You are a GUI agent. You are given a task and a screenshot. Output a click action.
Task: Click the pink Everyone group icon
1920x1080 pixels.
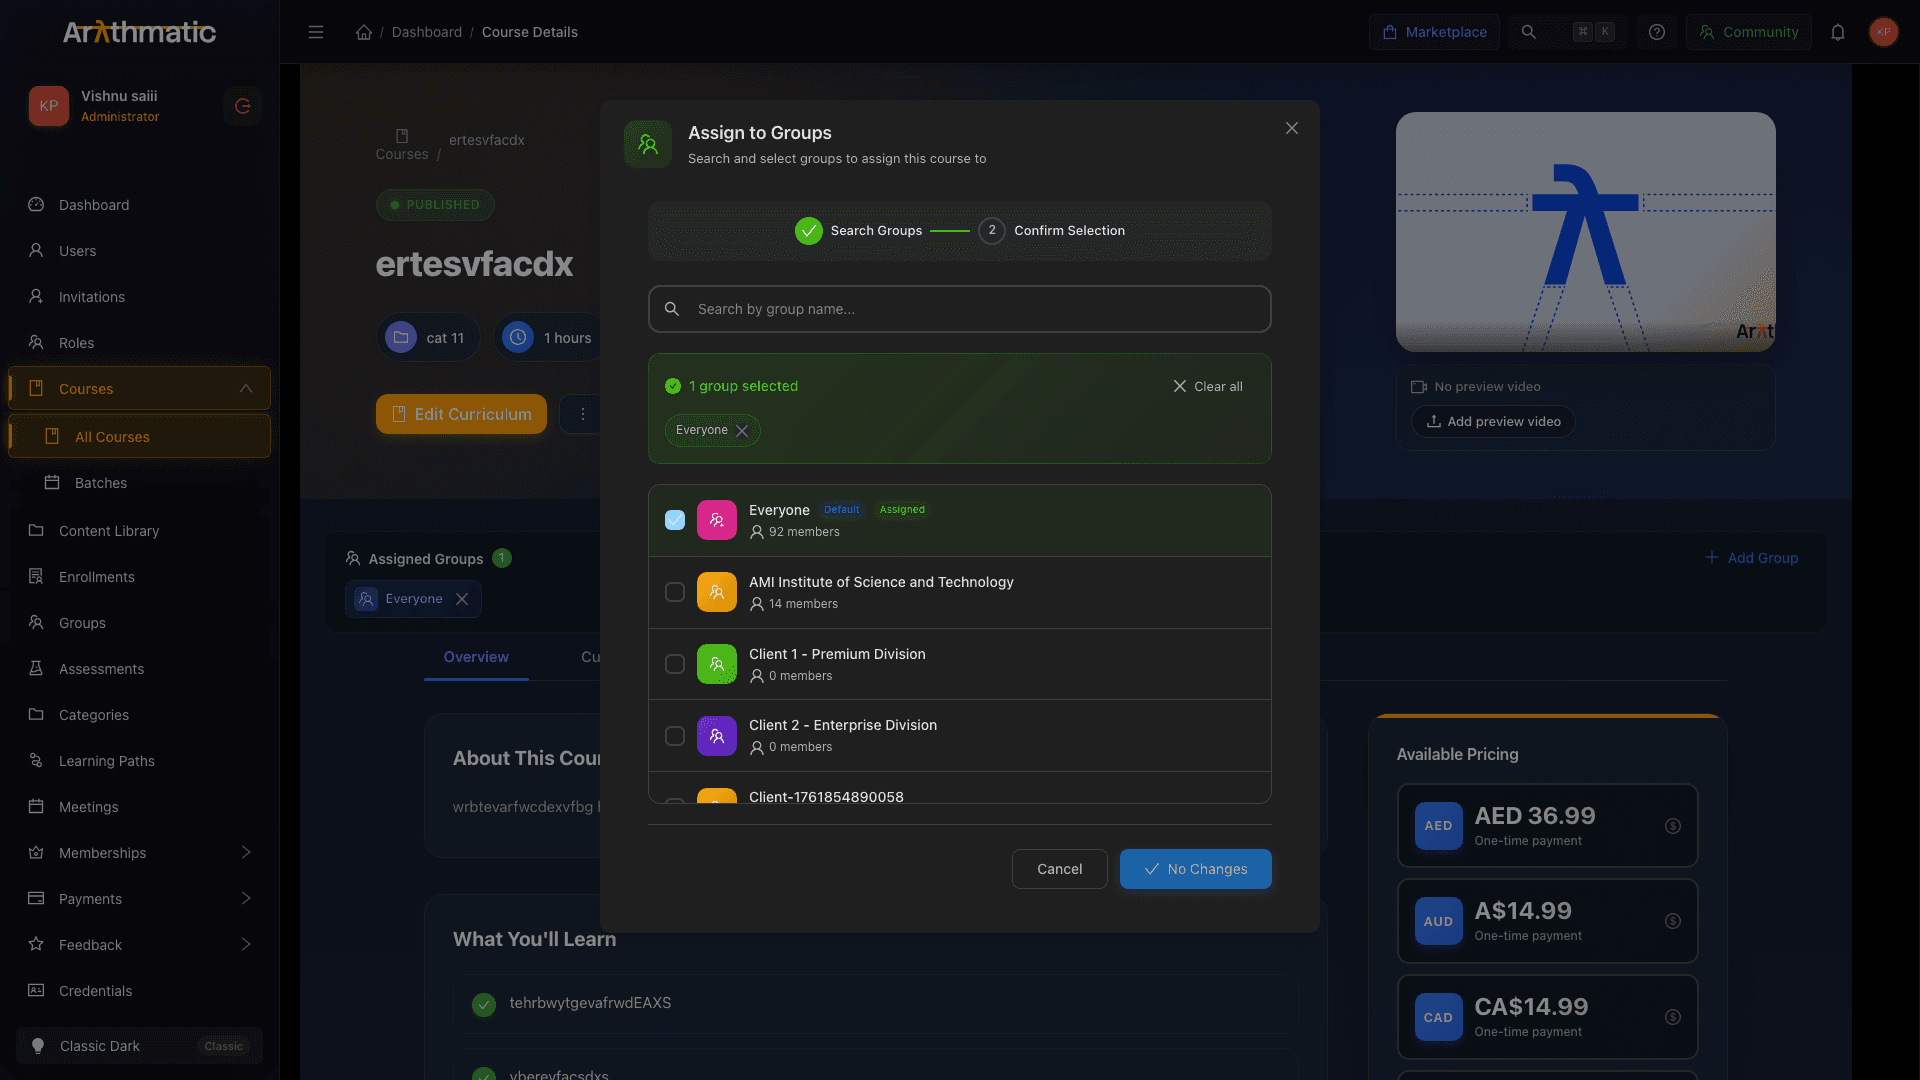[717, 520]
